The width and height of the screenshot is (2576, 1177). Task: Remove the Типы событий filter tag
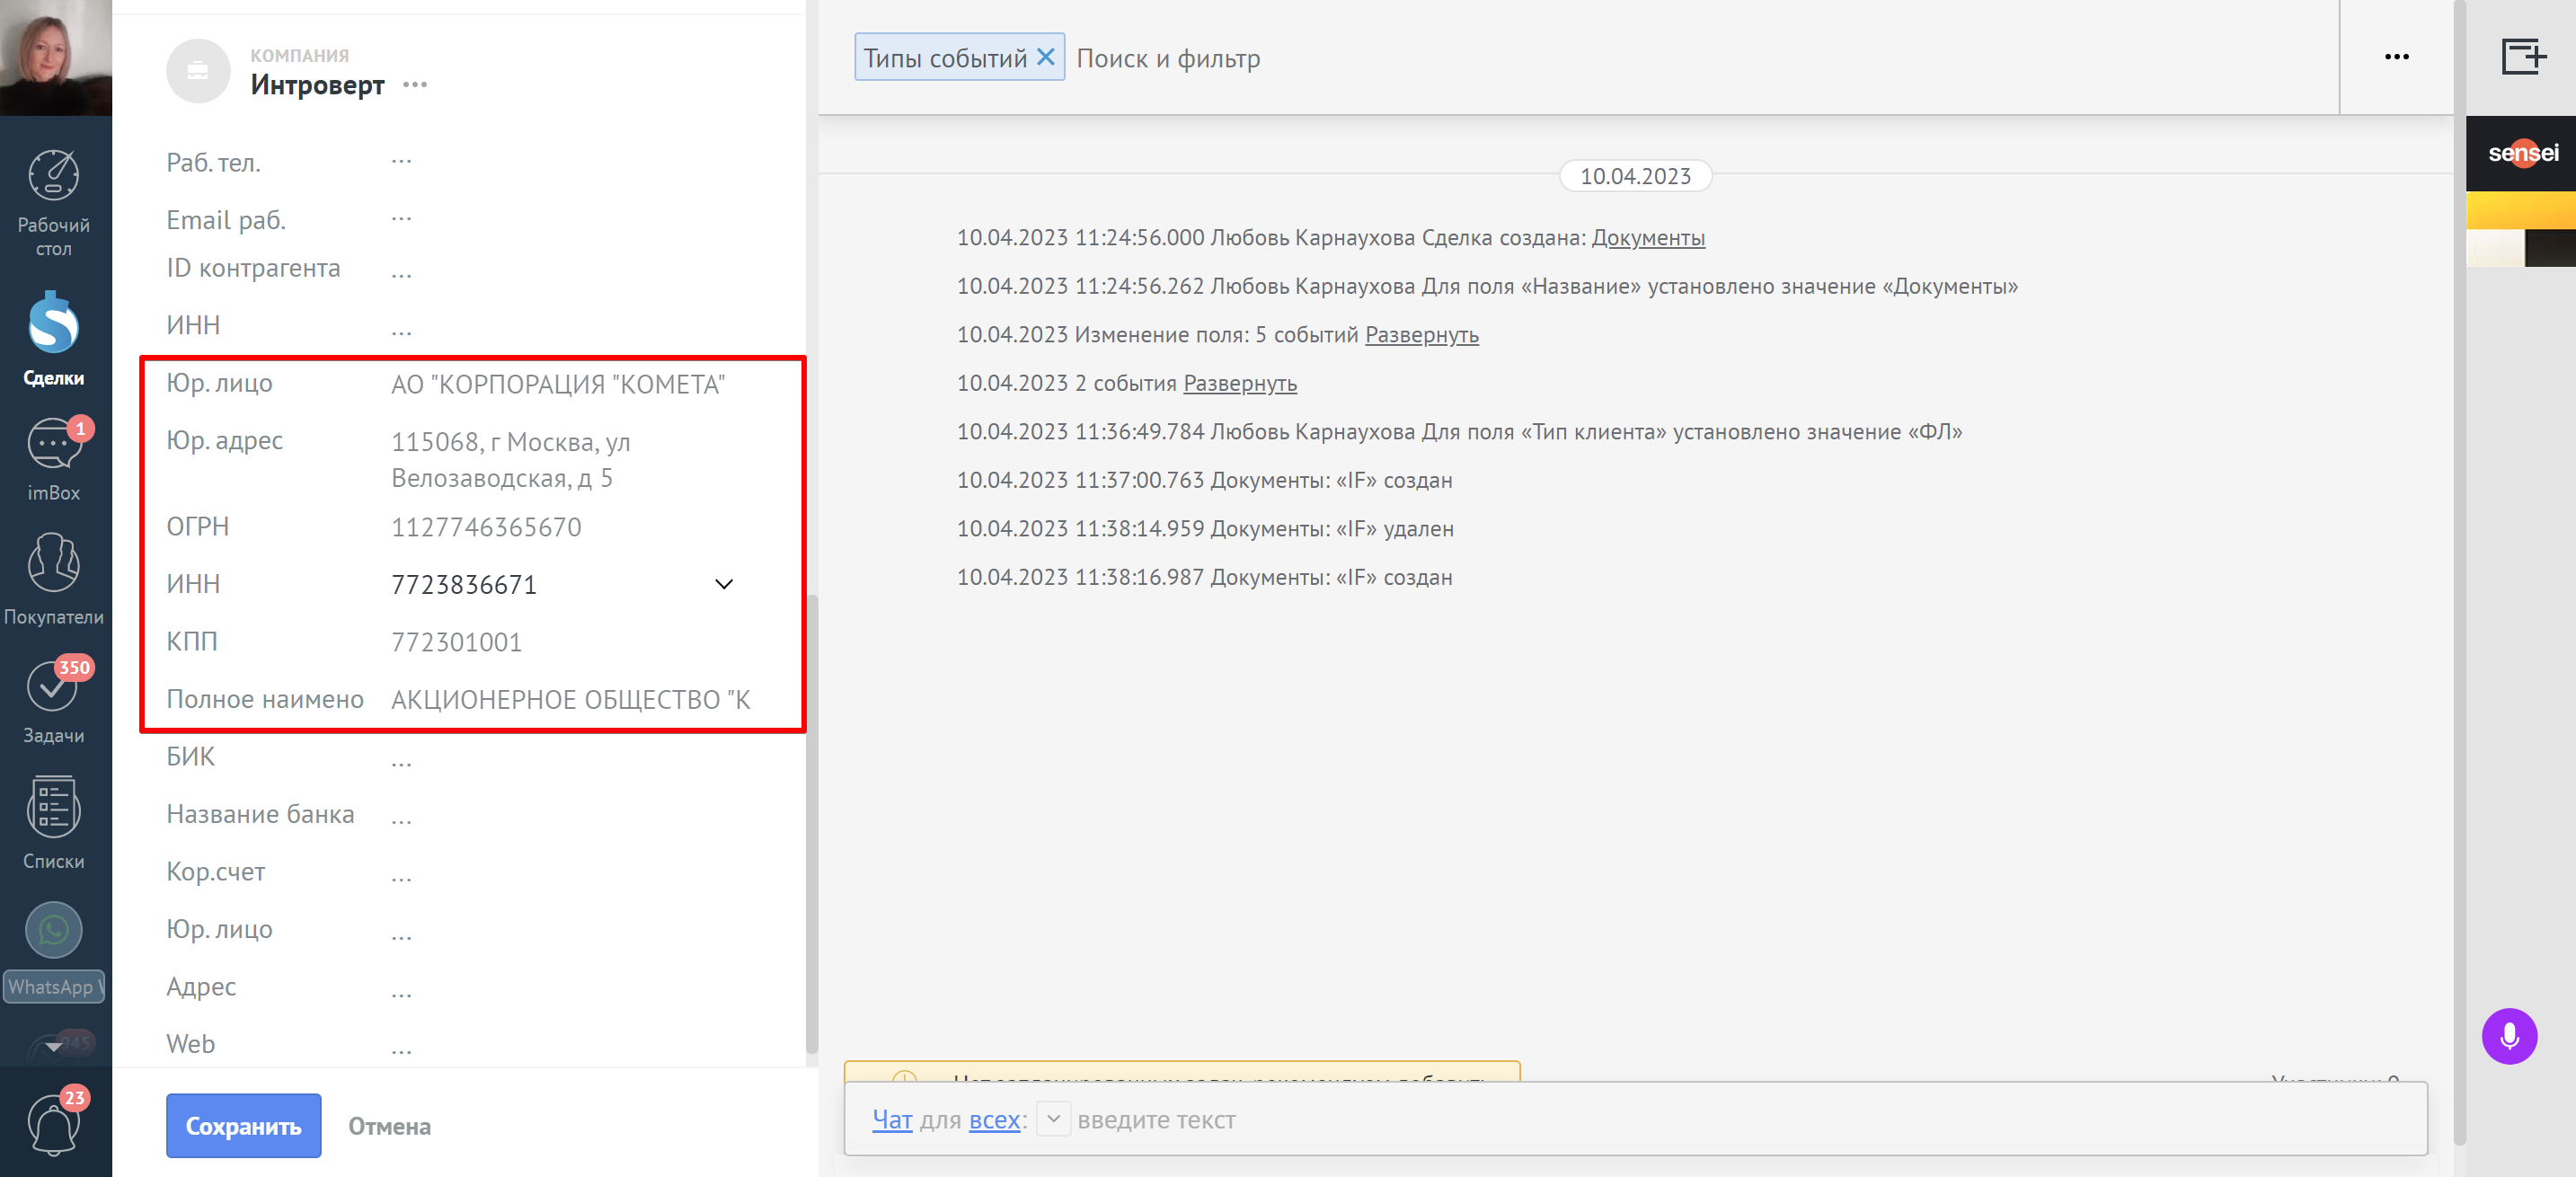(1045, 57)
